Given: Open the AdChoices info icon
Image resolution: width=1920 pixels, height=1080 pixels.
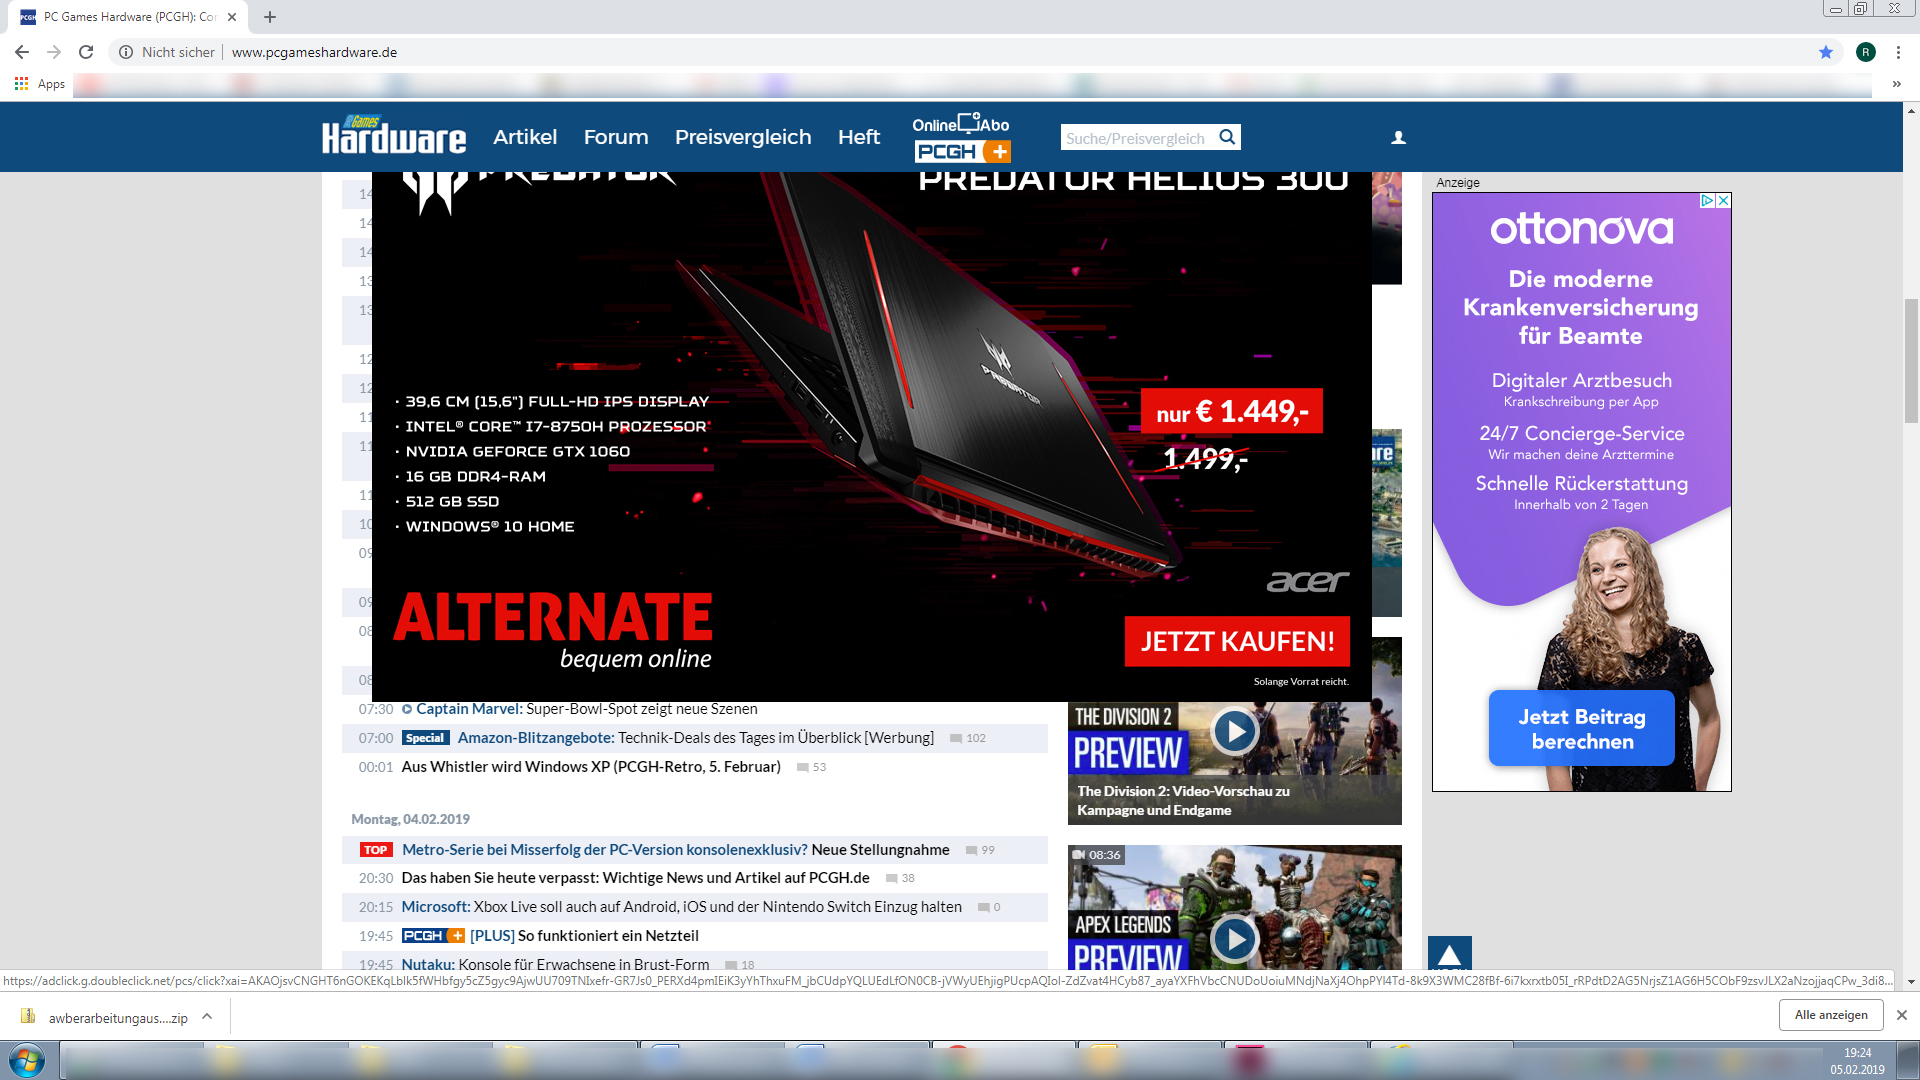Looking at the screenshot, I should tap(1708, 201).
